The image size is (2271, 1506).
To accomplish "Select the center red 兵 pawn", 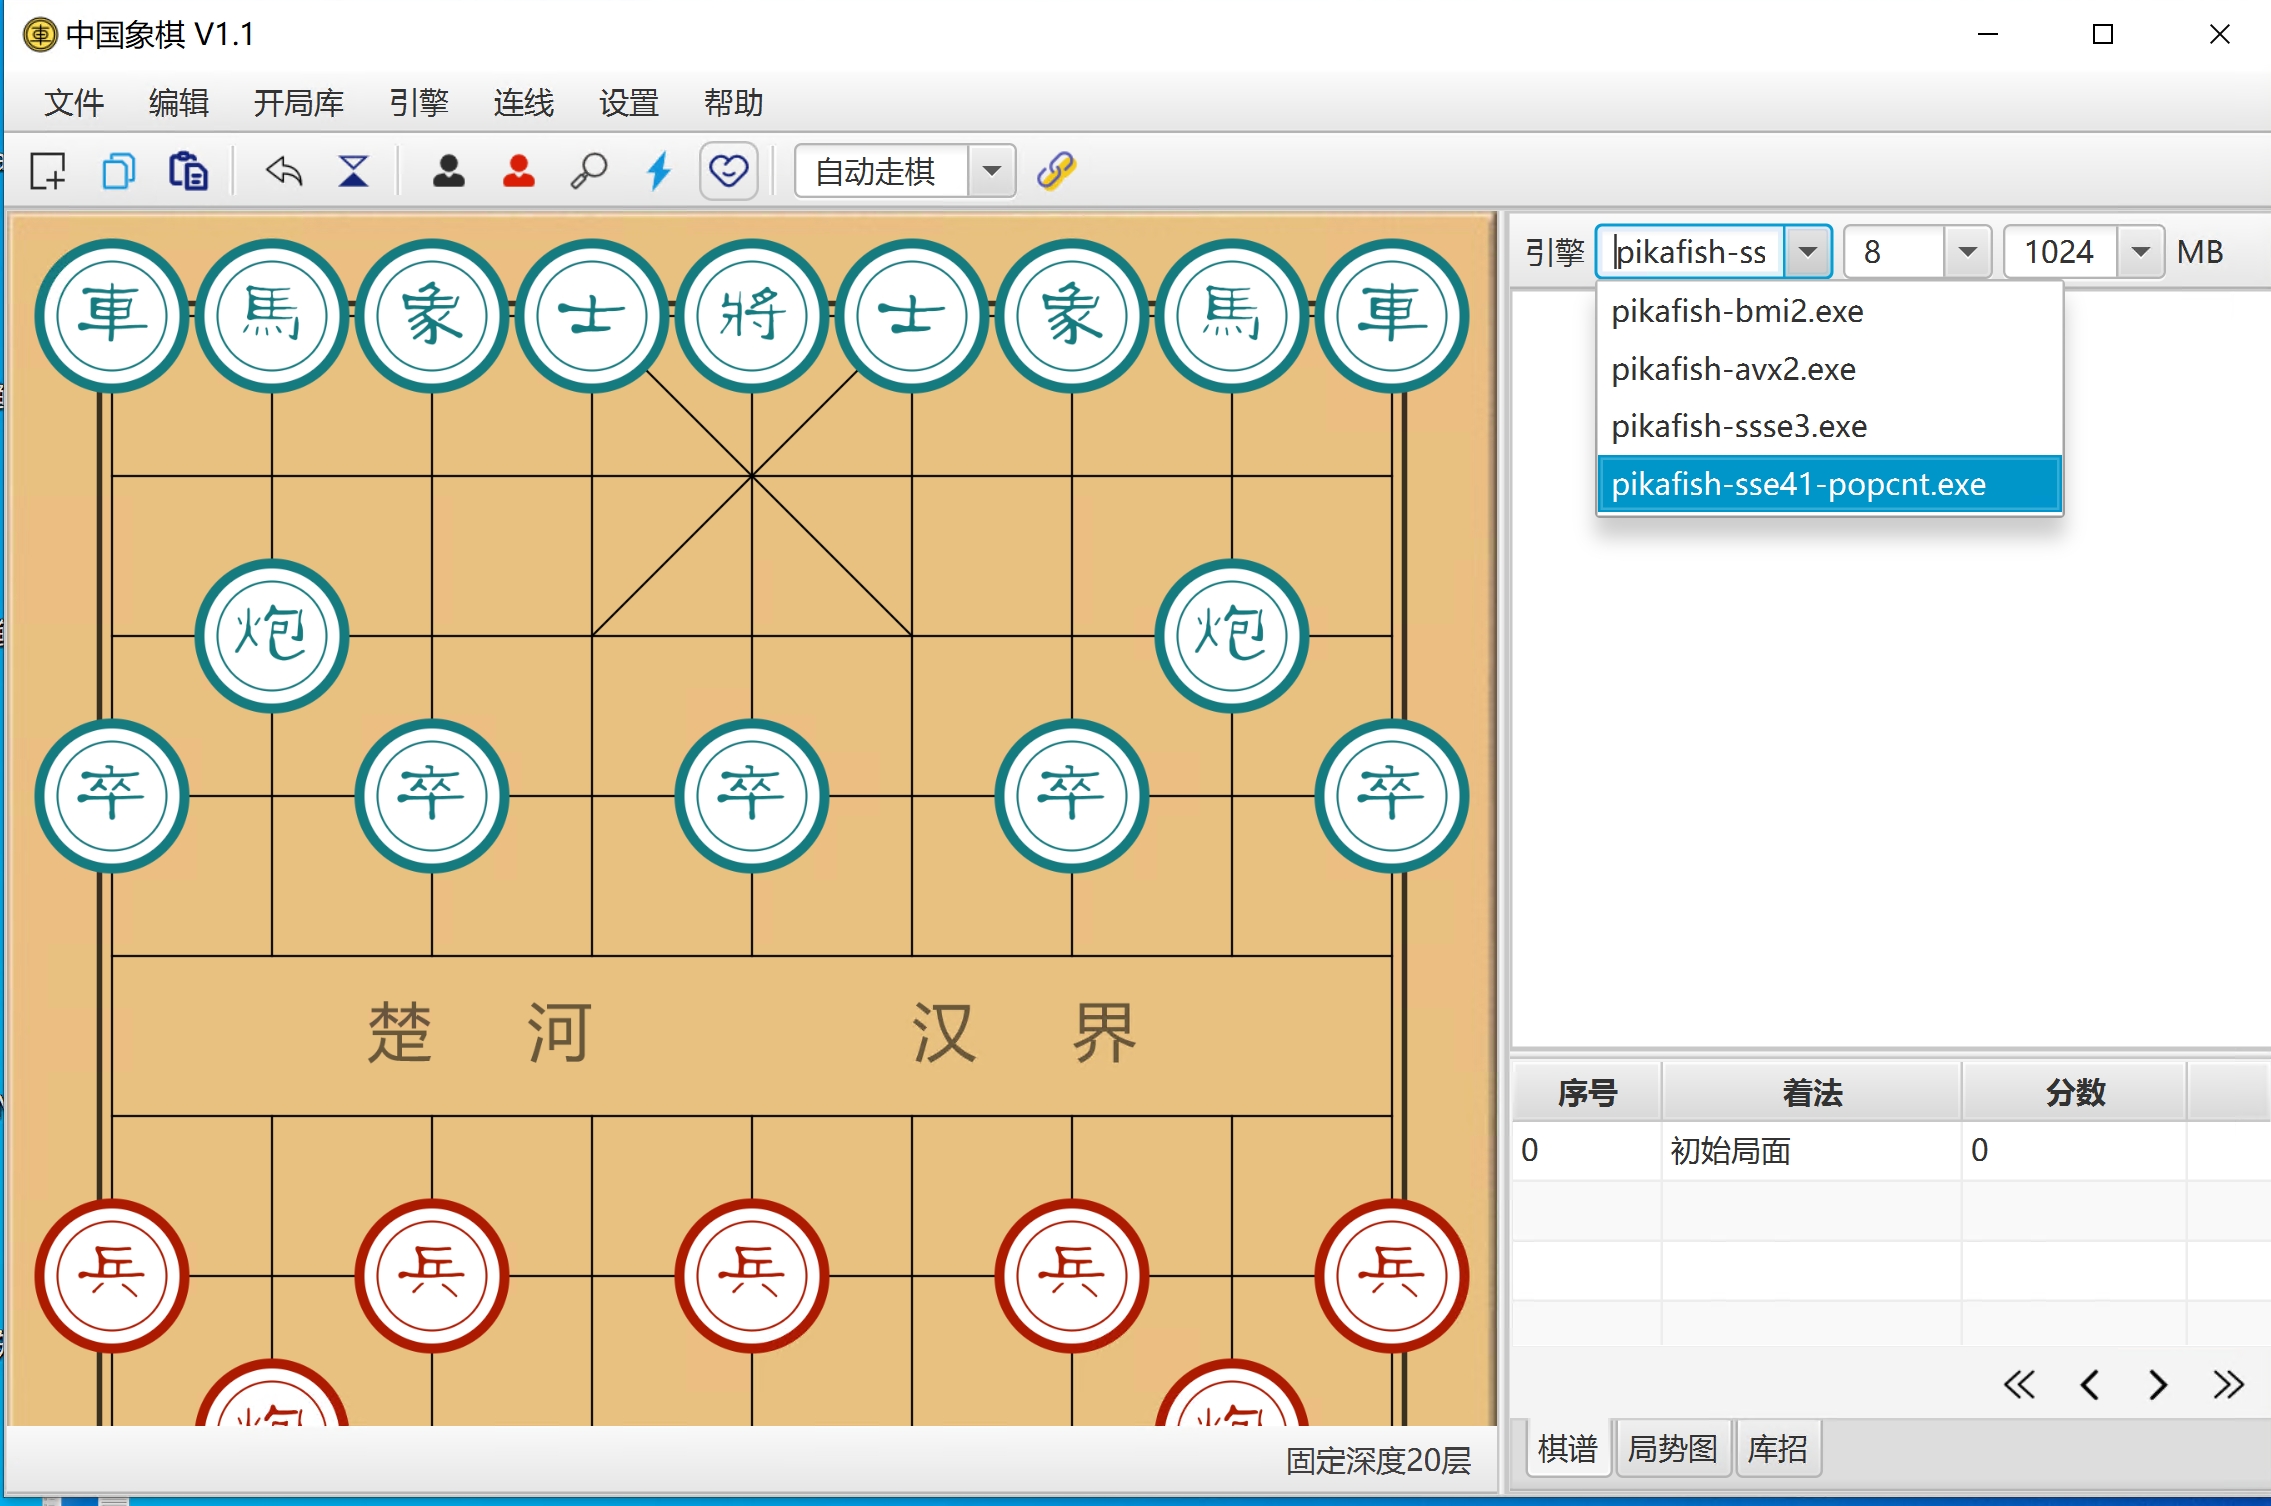I will point(752,1276).
